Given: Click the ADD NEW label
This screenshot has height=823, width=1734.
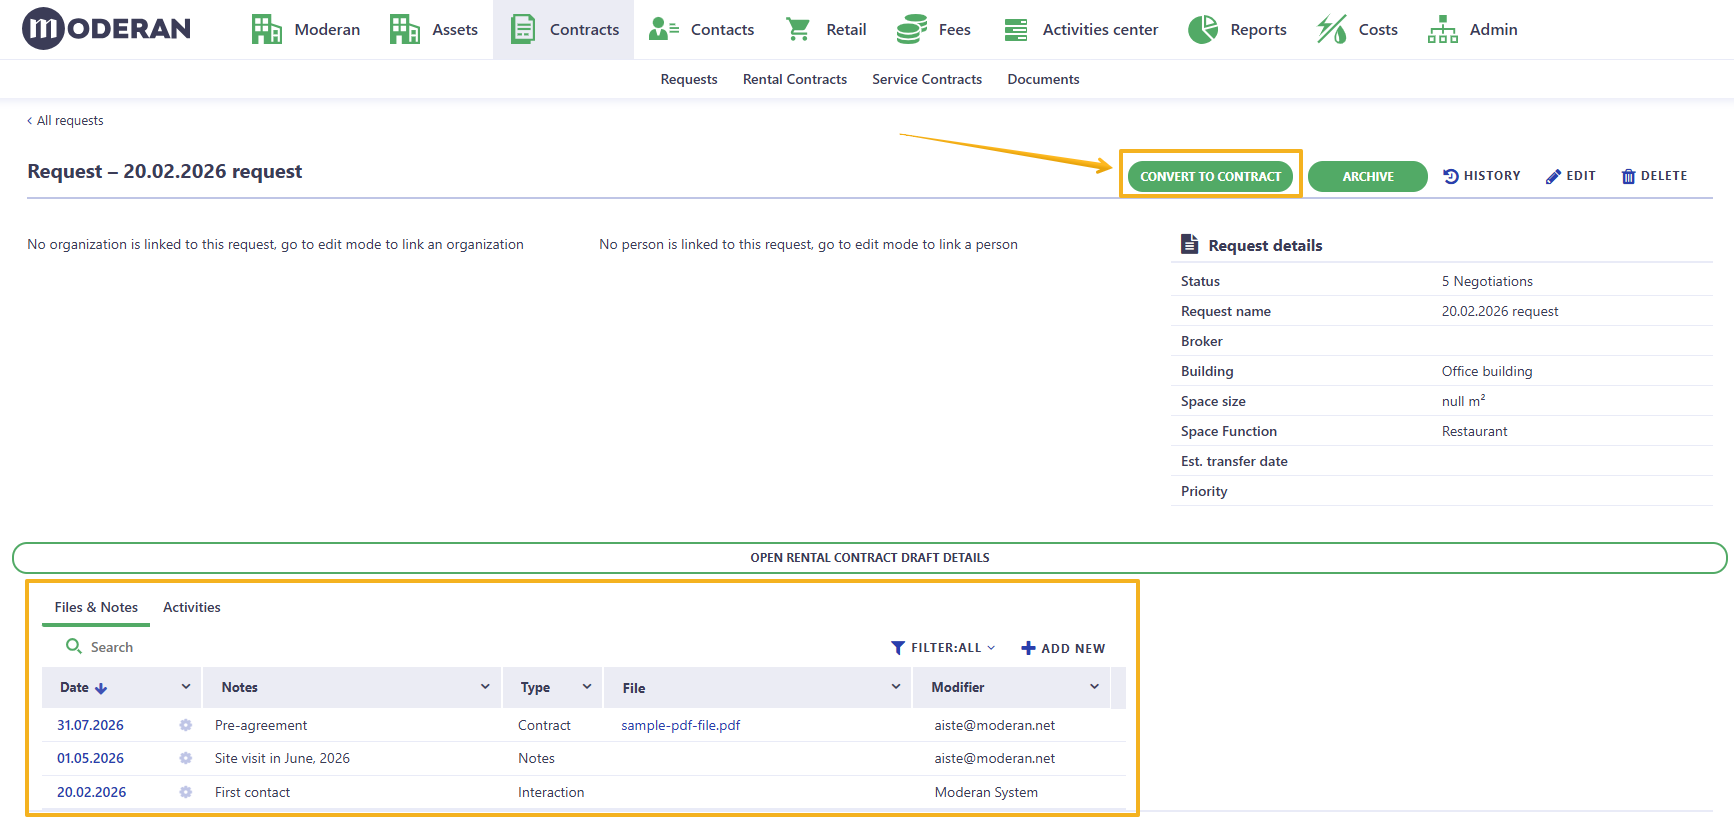Looking at the screenshot, I should [x=1073, y=648].
